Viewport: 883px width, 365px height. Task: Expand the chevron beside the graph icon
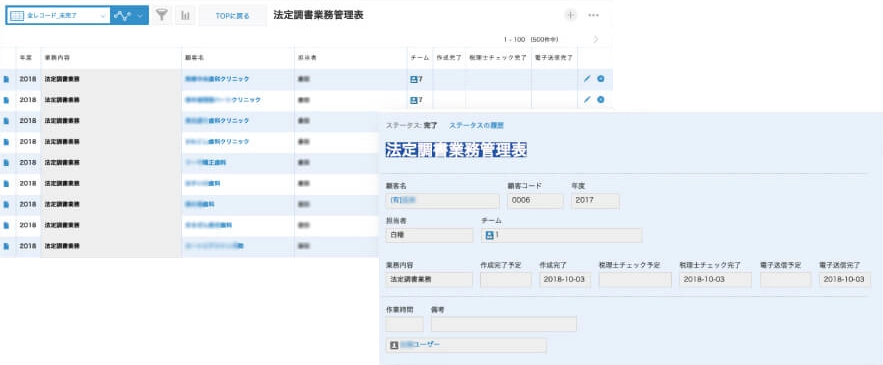click(141, 16)
